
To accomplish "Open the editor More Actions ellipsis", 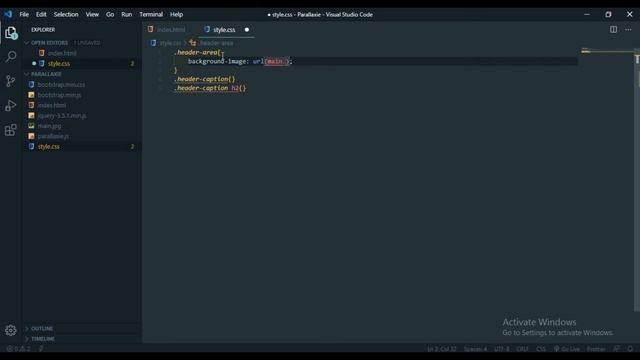I will coord(628,29).
